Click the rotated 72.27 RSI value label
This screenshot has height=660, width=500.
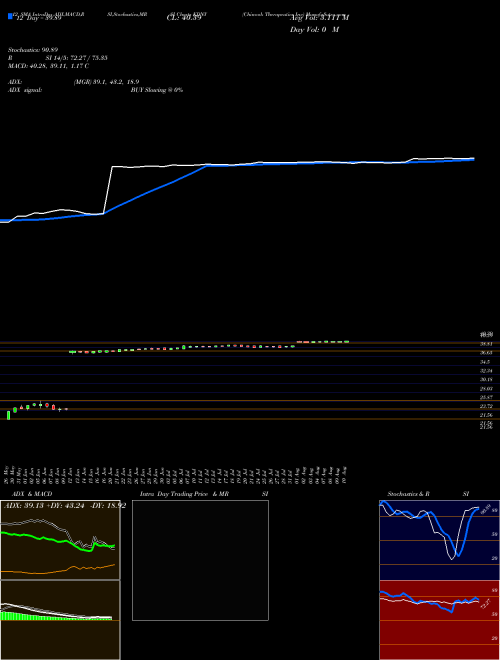coord(486,605)
